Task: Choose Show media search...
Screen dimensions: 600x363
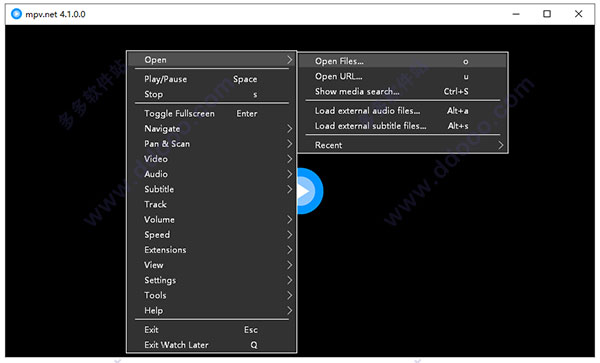Action: coord(403,91)
